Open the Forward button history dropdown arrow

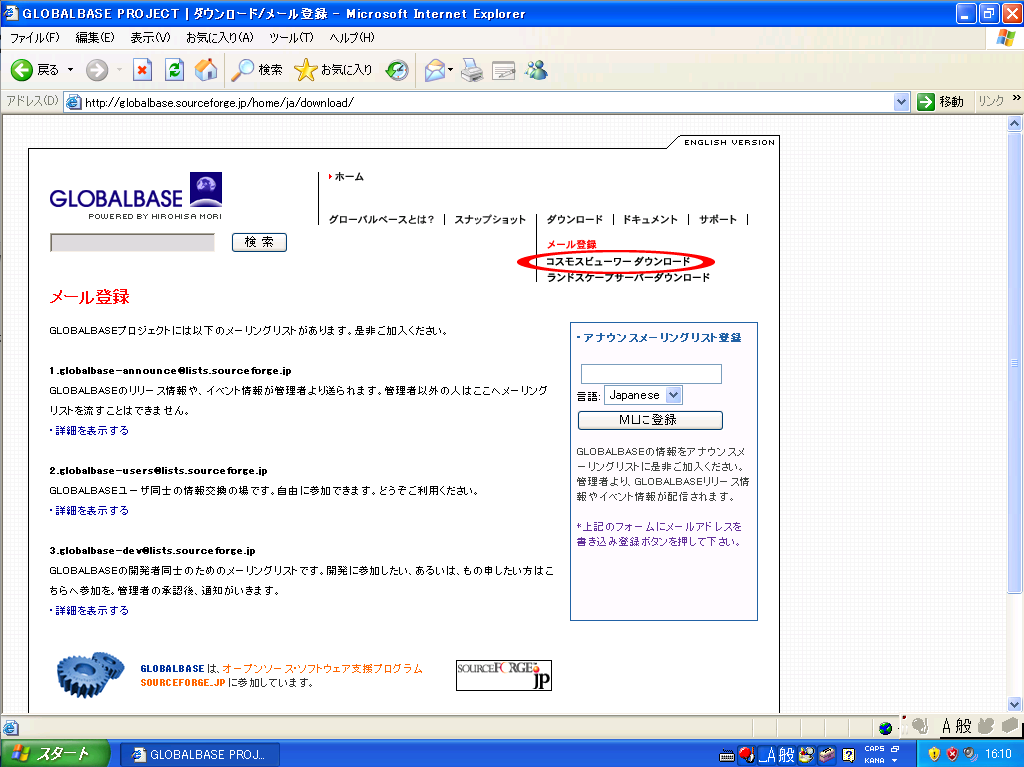tap(120, 70)
